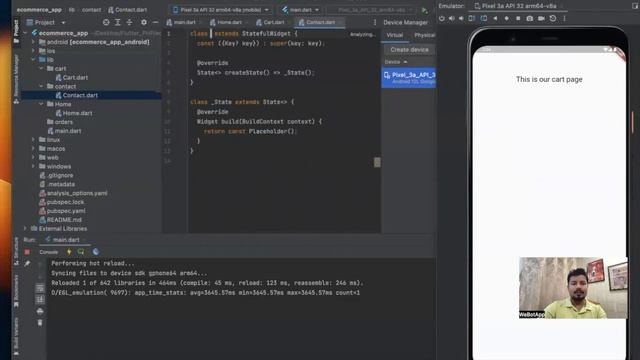
Task: Open Cart.dart in project tree
Action: pyautogui.click(x=71, y=78)
